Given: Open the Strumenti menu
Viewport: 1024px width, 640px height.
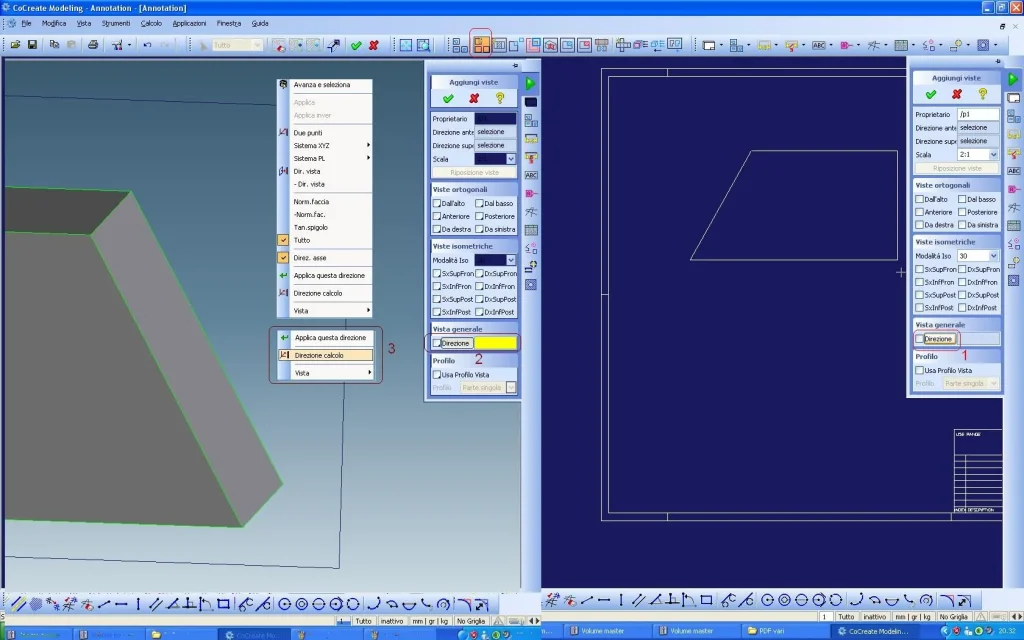Looking at the screenshot, I should coord(116,24).
